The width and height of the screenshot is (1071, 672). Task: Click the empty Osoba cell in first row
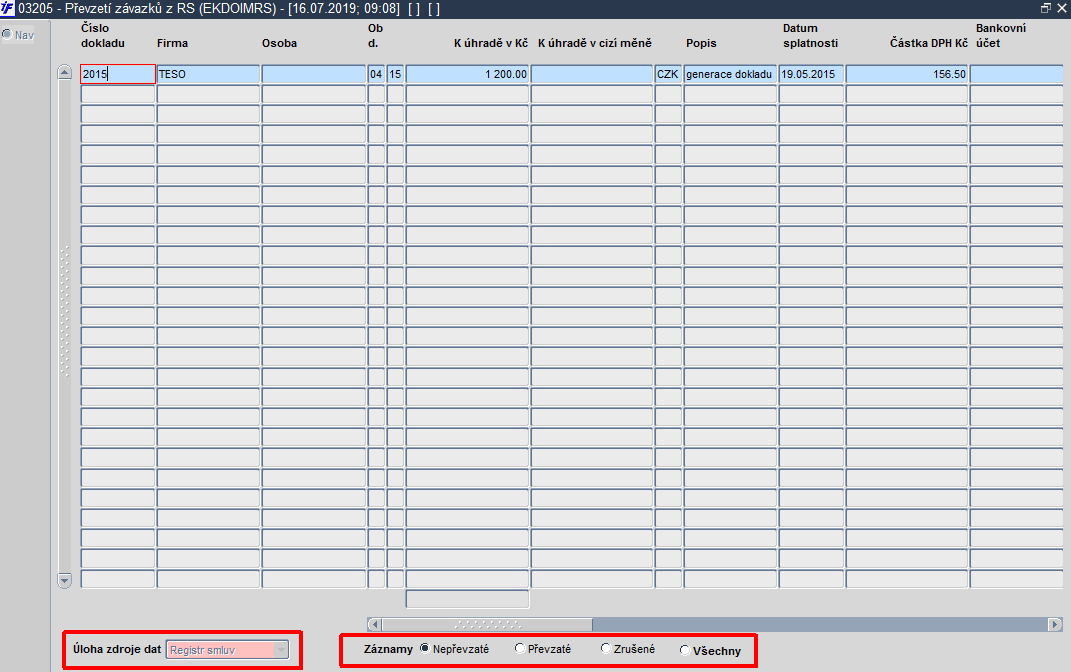[314, 74]
